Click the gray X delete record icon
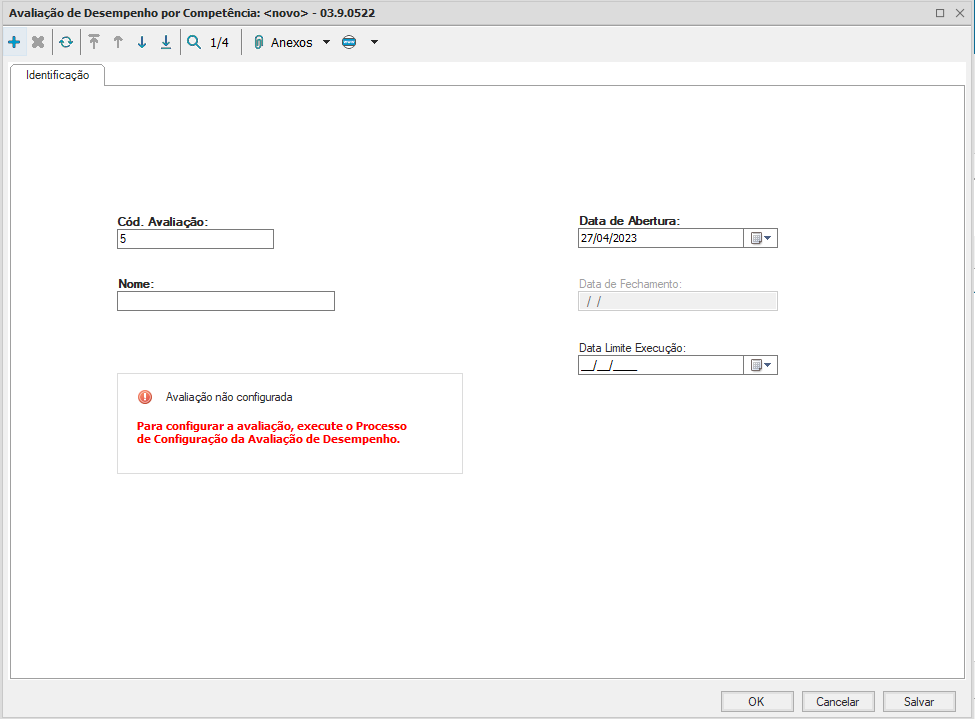The image size is (975, 719). pos(38,43)
